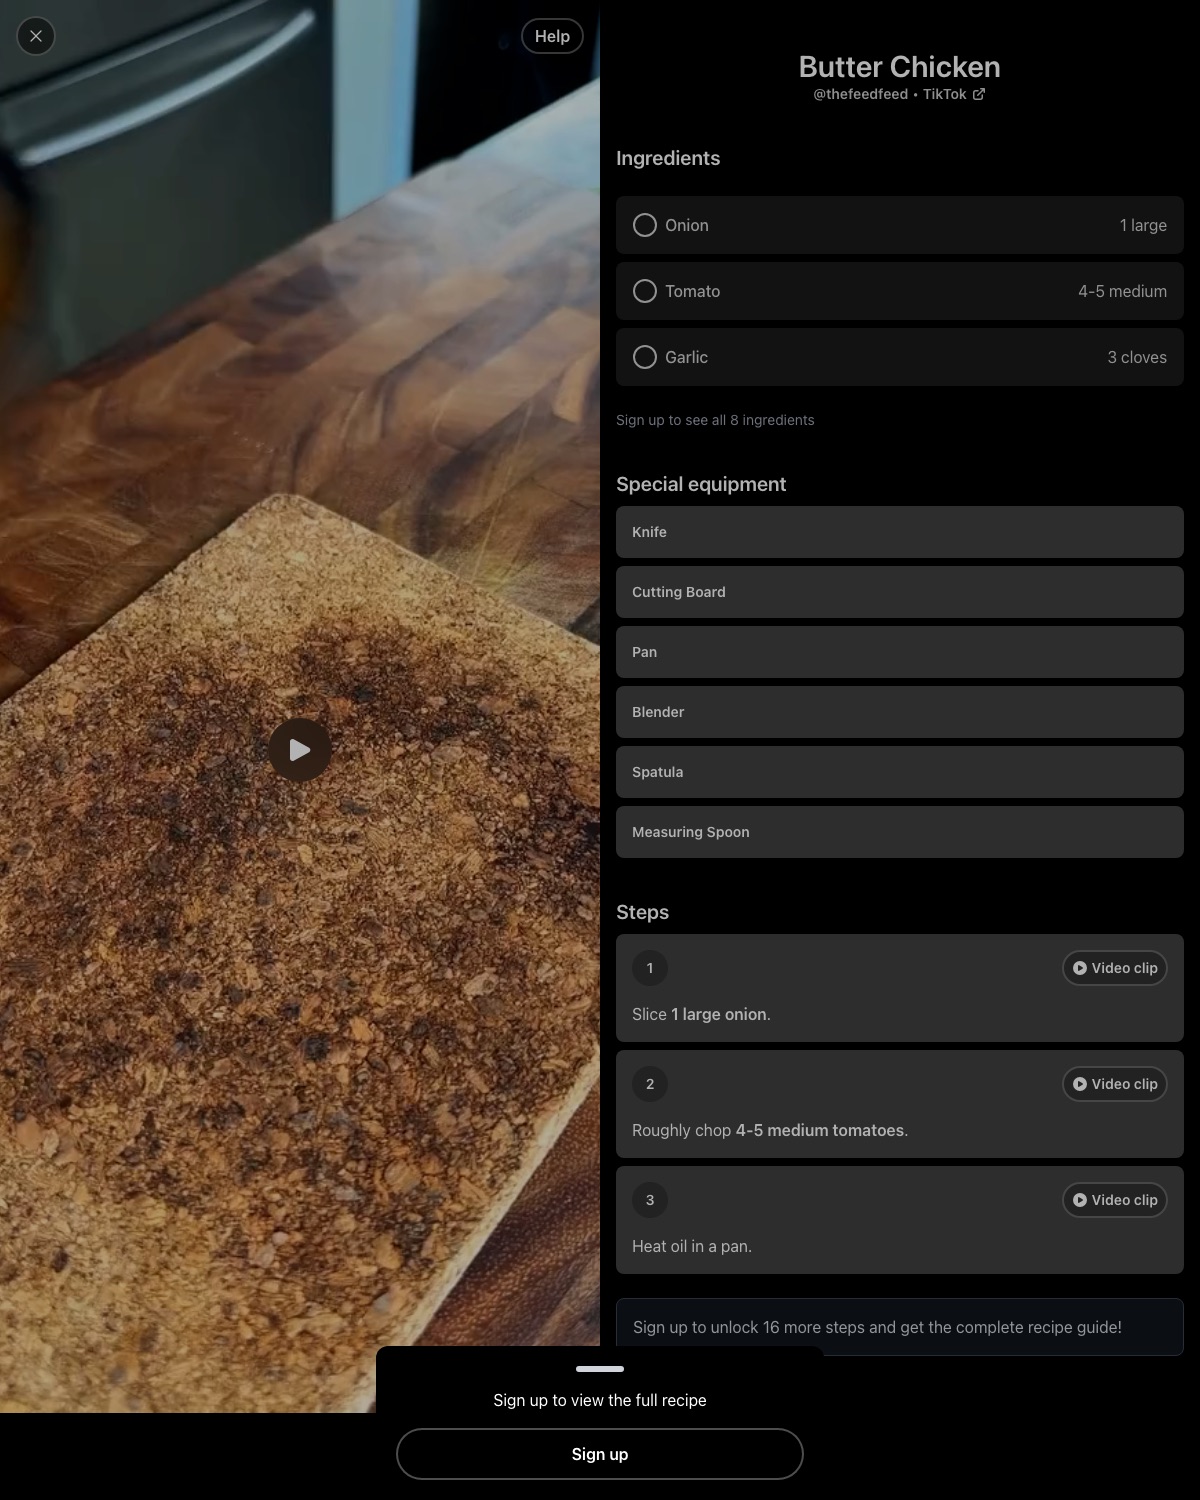Click the '3 cloves' quantity for Garlic

(1137, 357)
